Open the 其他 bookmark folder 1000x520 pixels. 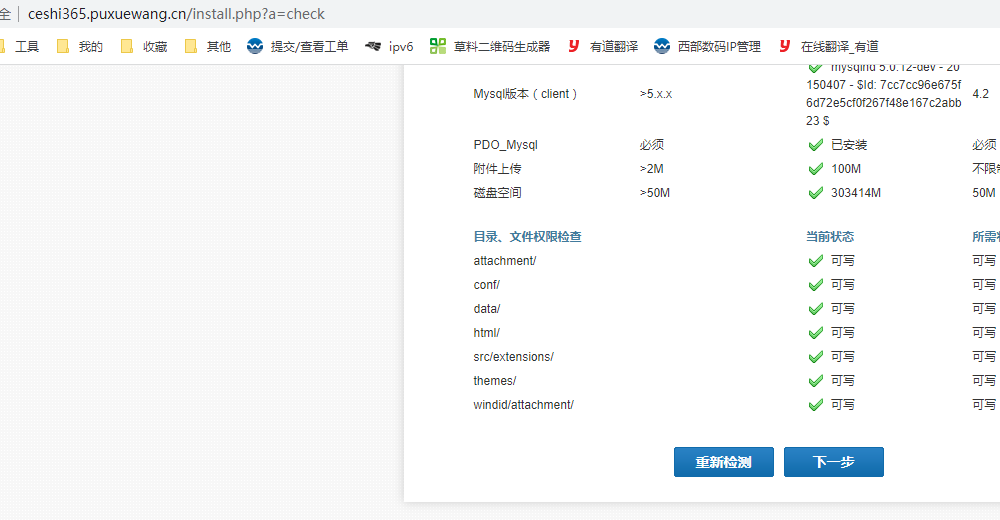click(x=207, y=47)
